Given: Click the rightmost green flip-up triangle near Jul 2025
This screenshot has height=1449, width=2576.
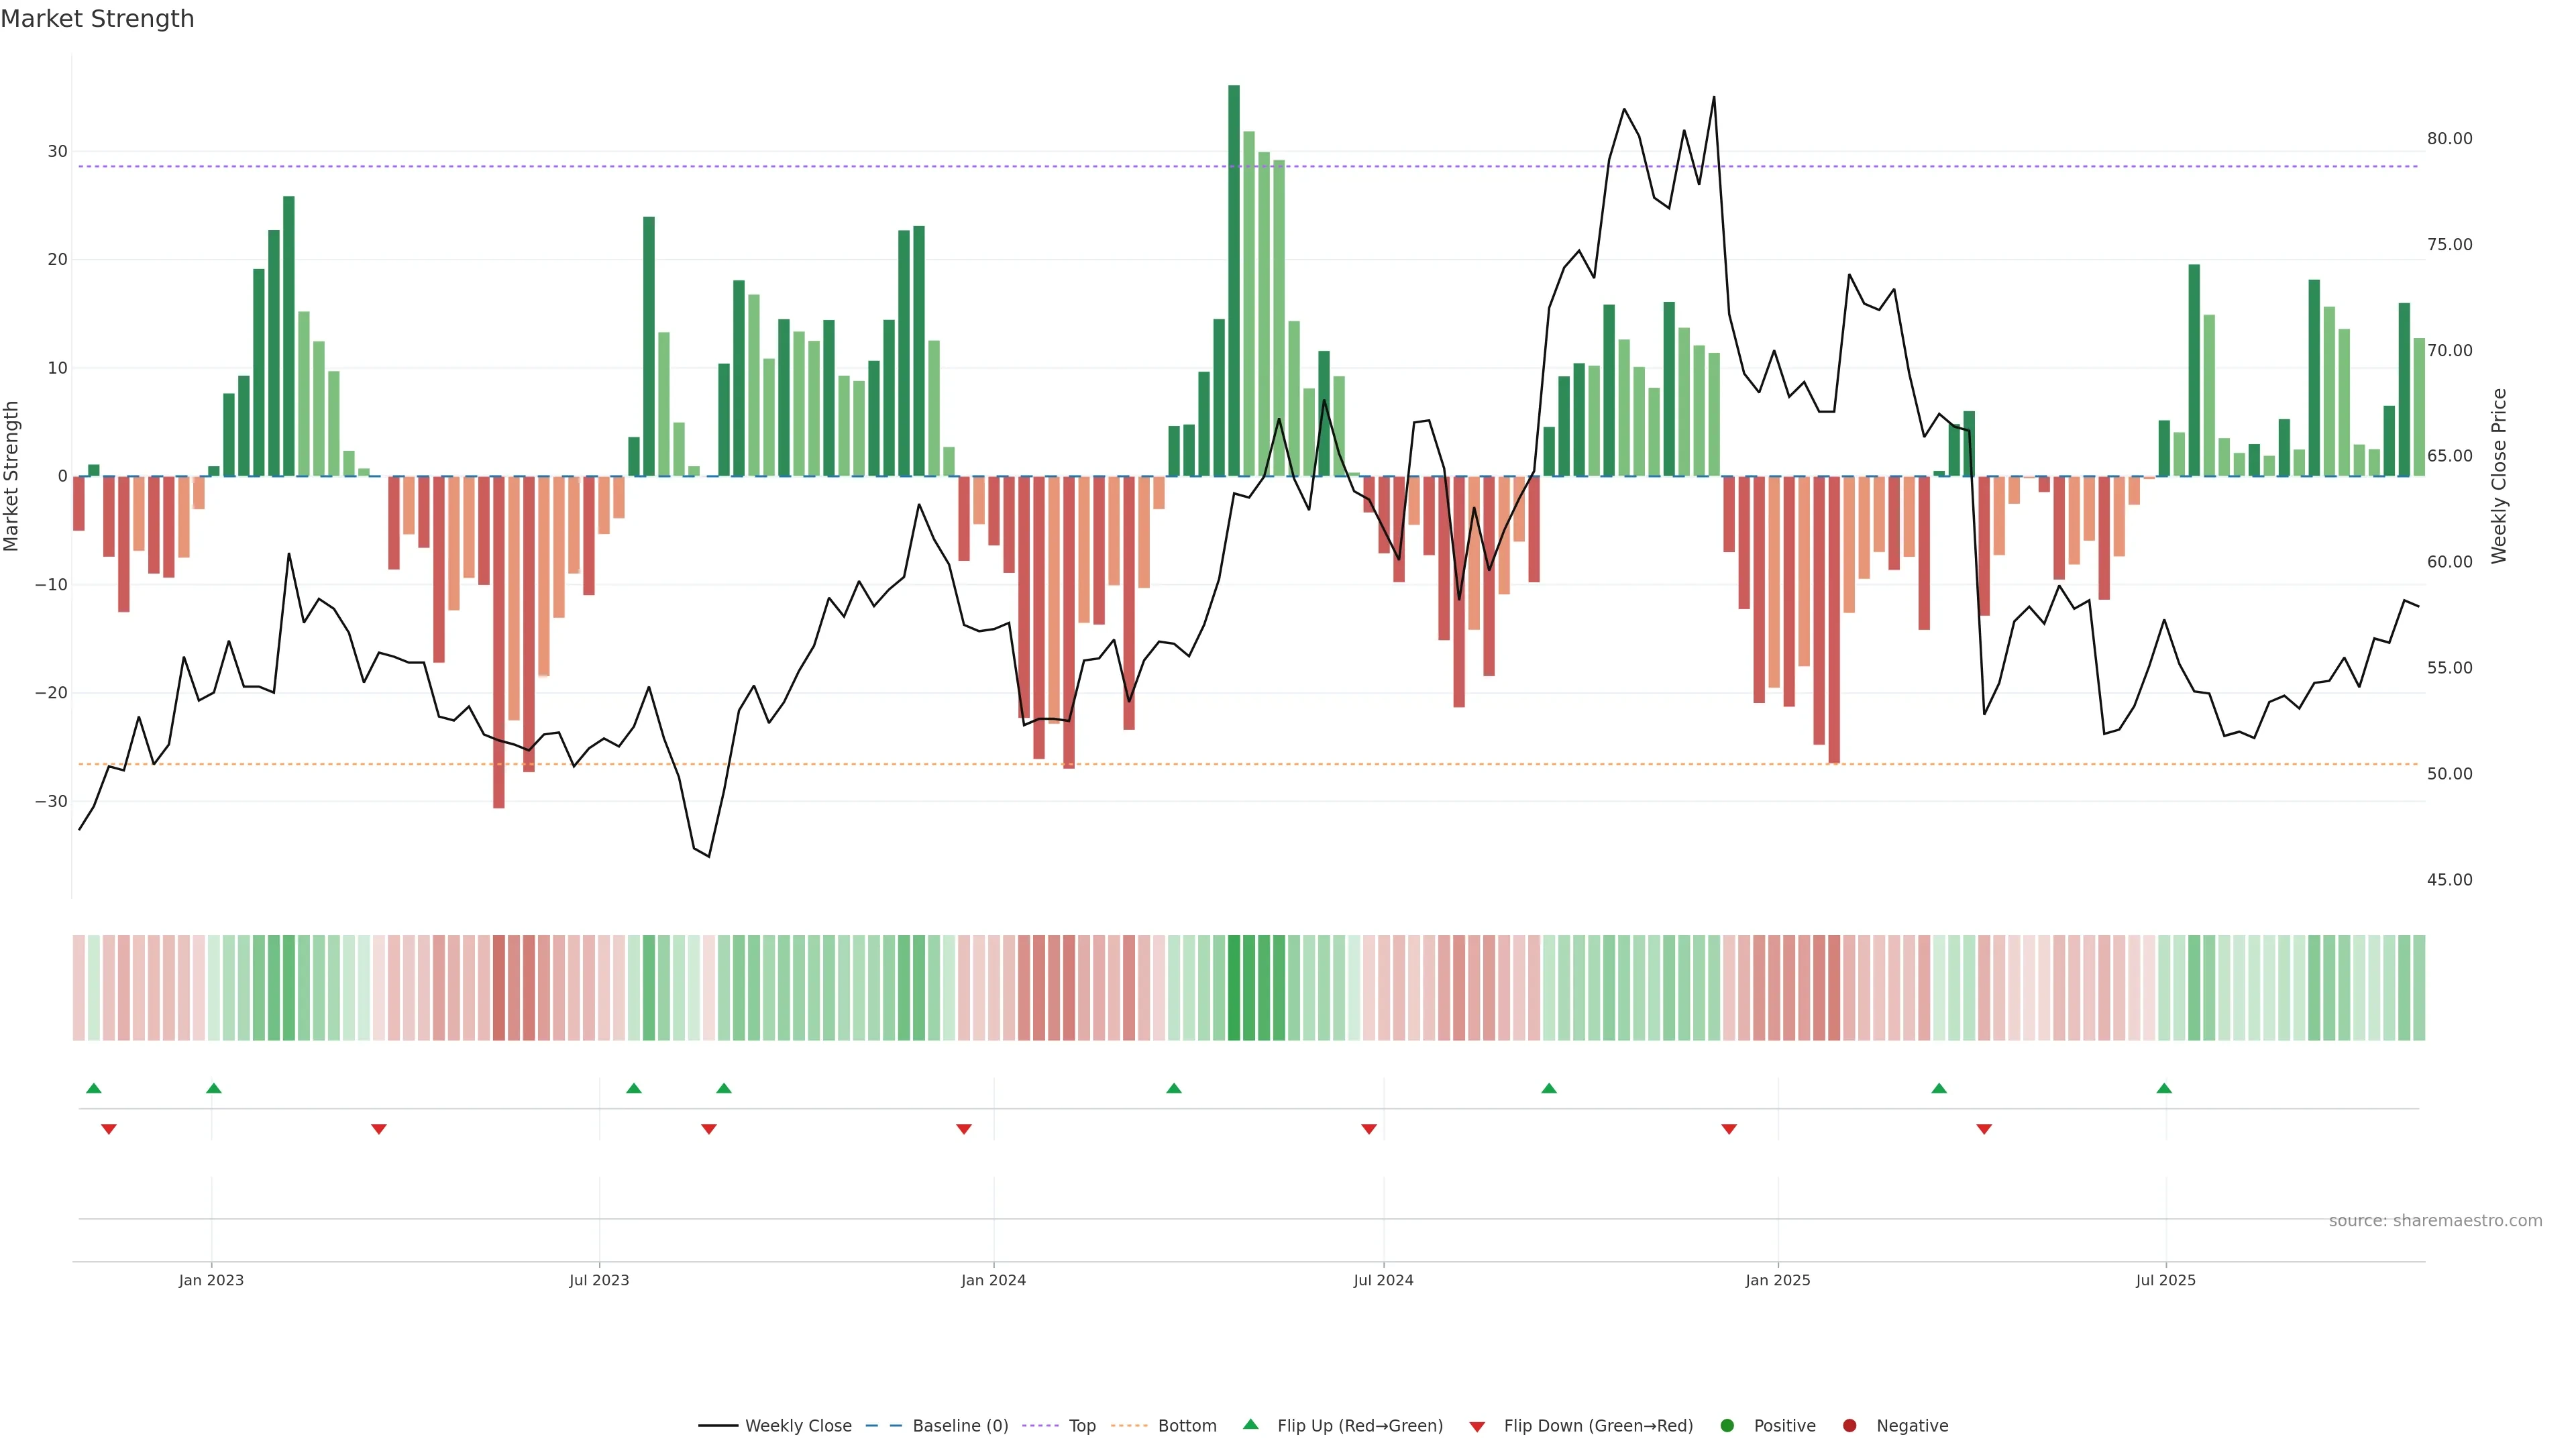Looking at the screenshot, I should pyautogui.click(x=2164, y=1088).
